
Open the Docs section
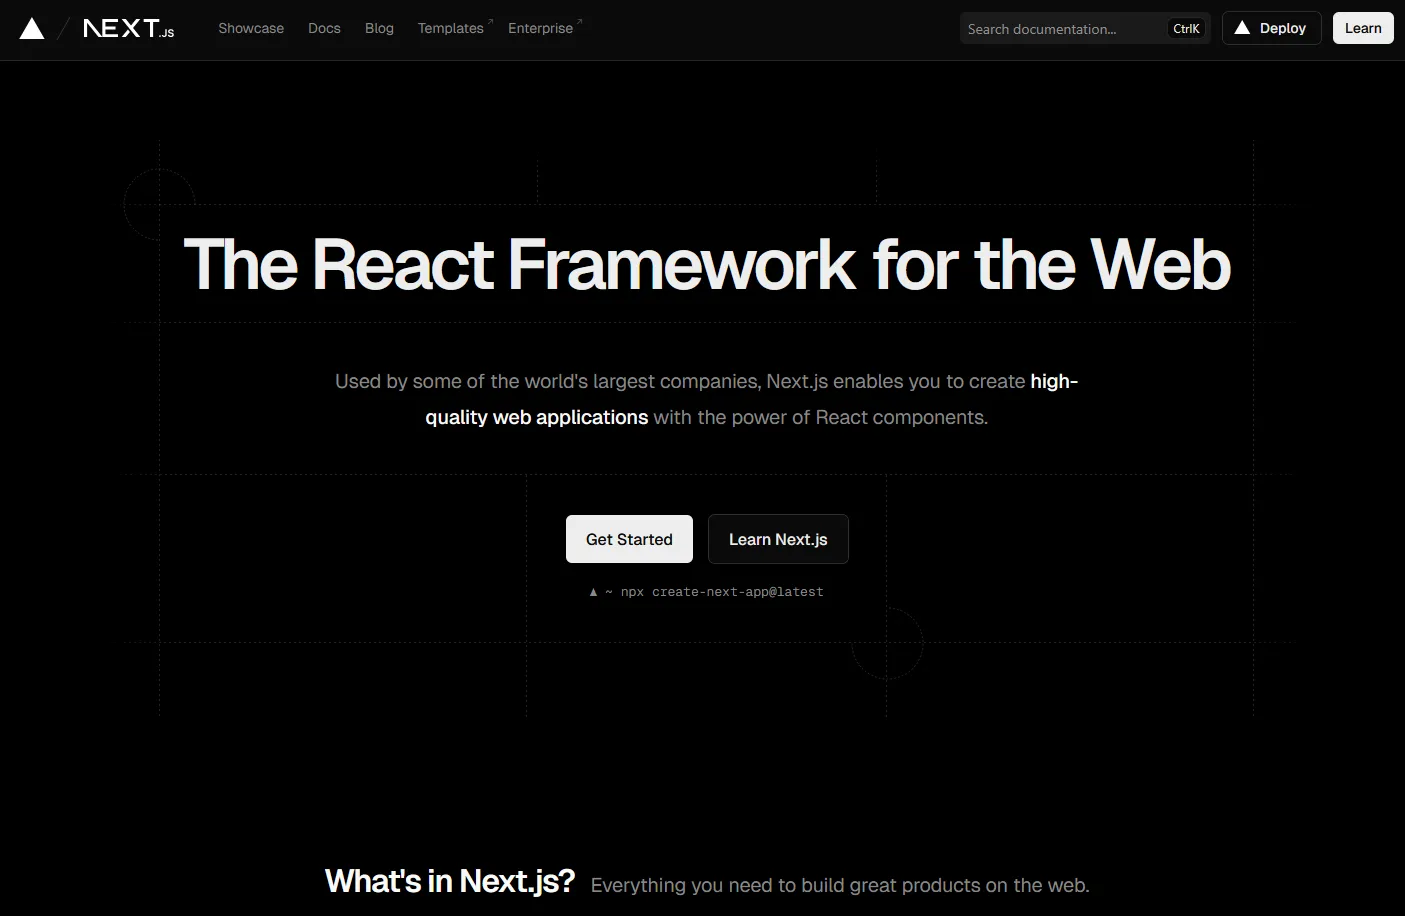(x=324, y=28)
